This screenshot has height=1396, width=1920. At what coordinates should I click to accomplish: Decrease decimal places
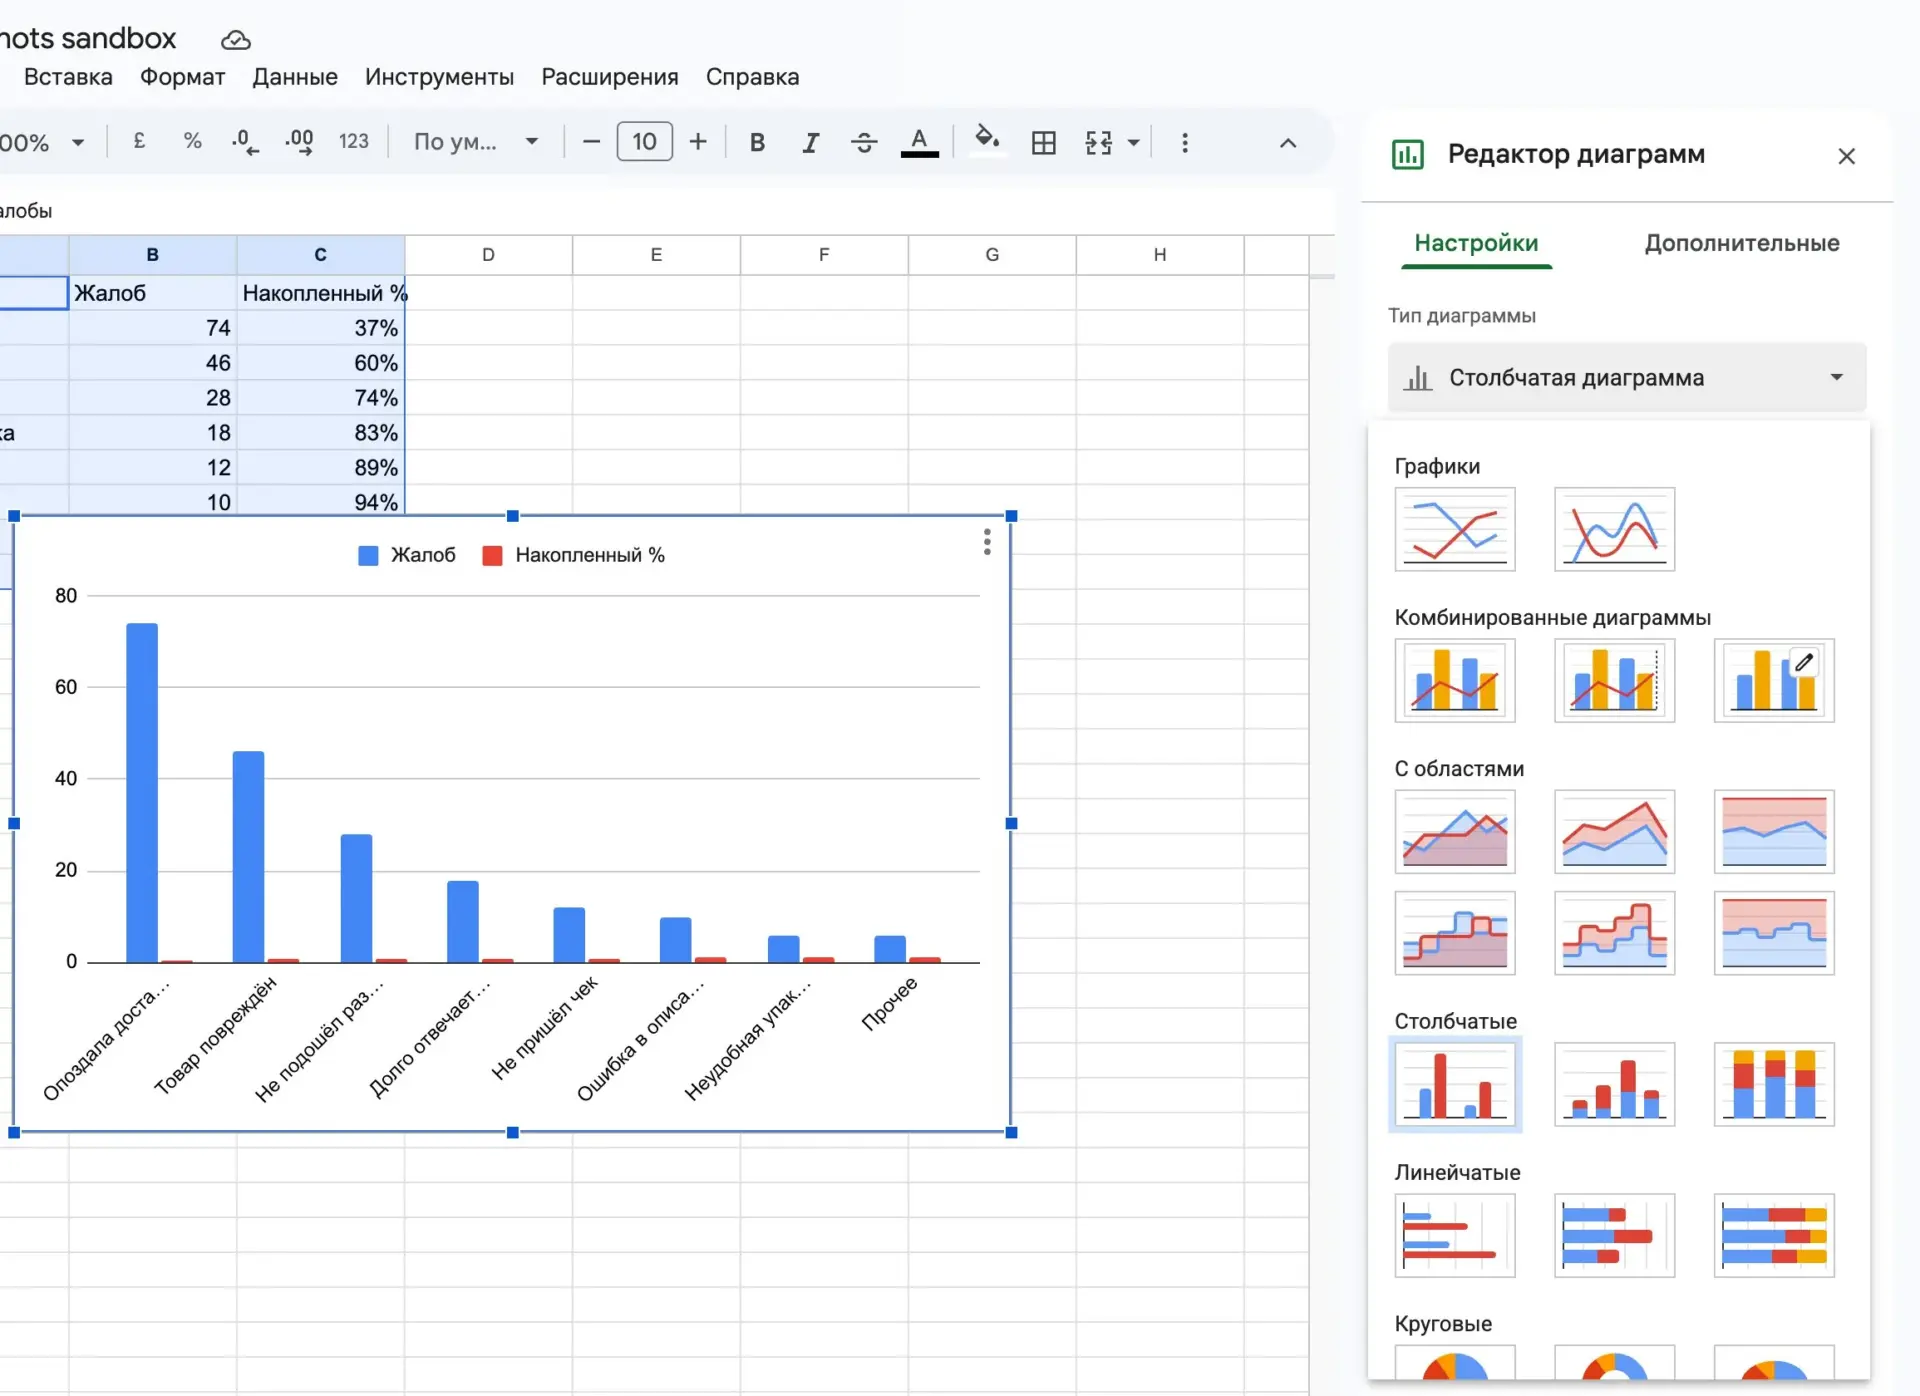tap(245, 141)
